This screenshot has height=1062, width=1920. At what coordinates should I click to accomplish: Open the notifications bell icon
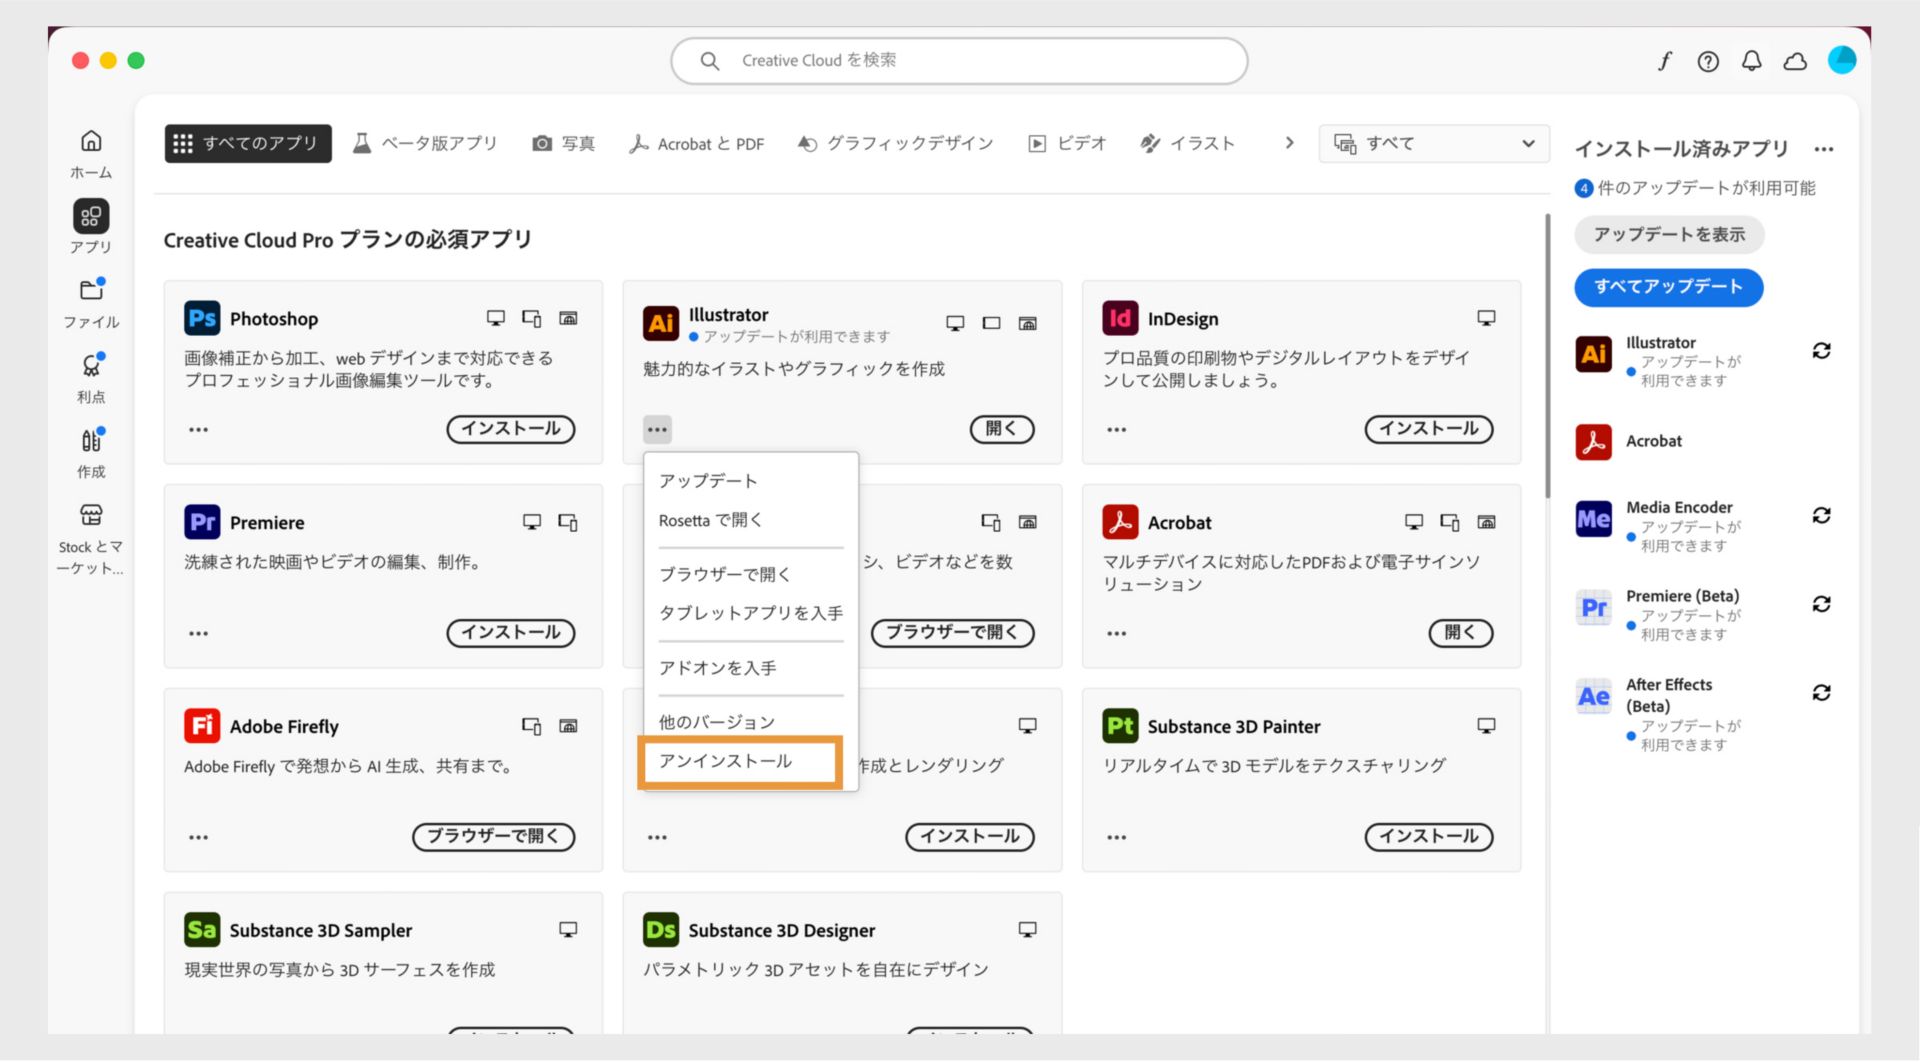tap(1751, 61)
